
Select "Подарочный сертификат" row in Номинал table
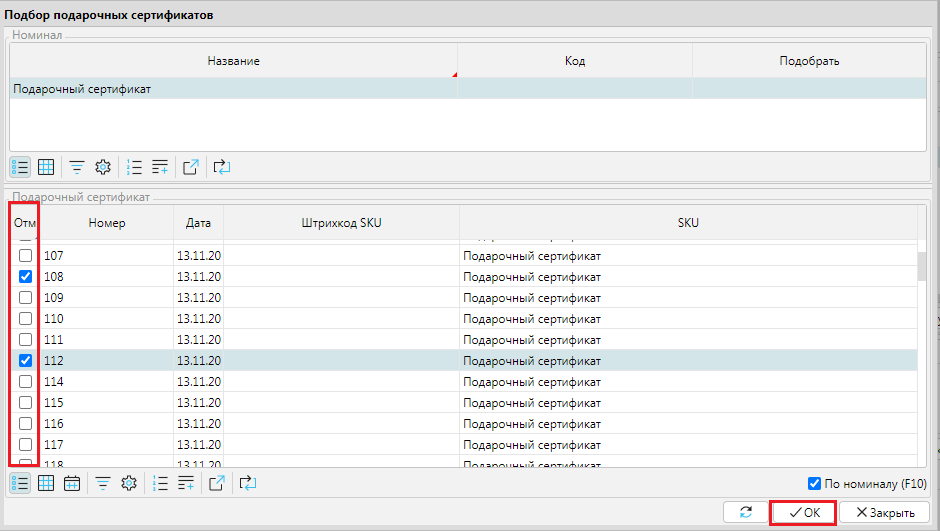(x=233, y=89)
